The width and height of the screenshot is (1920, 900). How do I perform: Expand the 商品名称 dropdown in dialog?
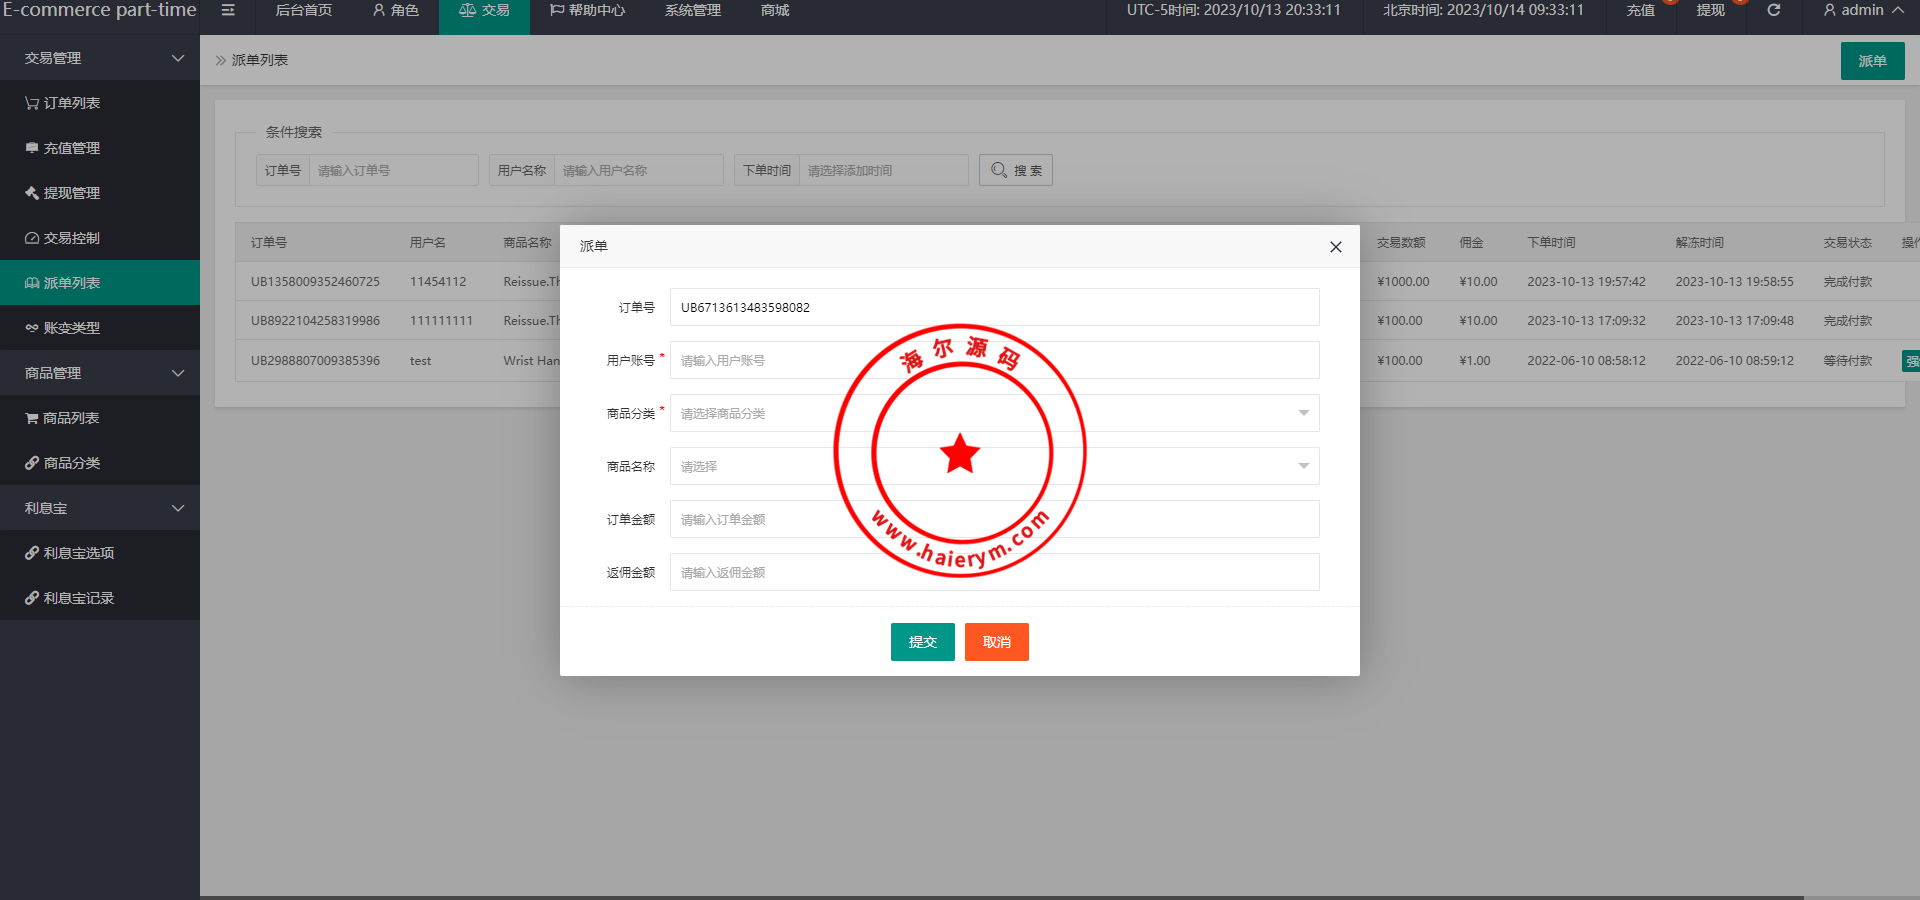pyautogui.click(x=994, y=466)
